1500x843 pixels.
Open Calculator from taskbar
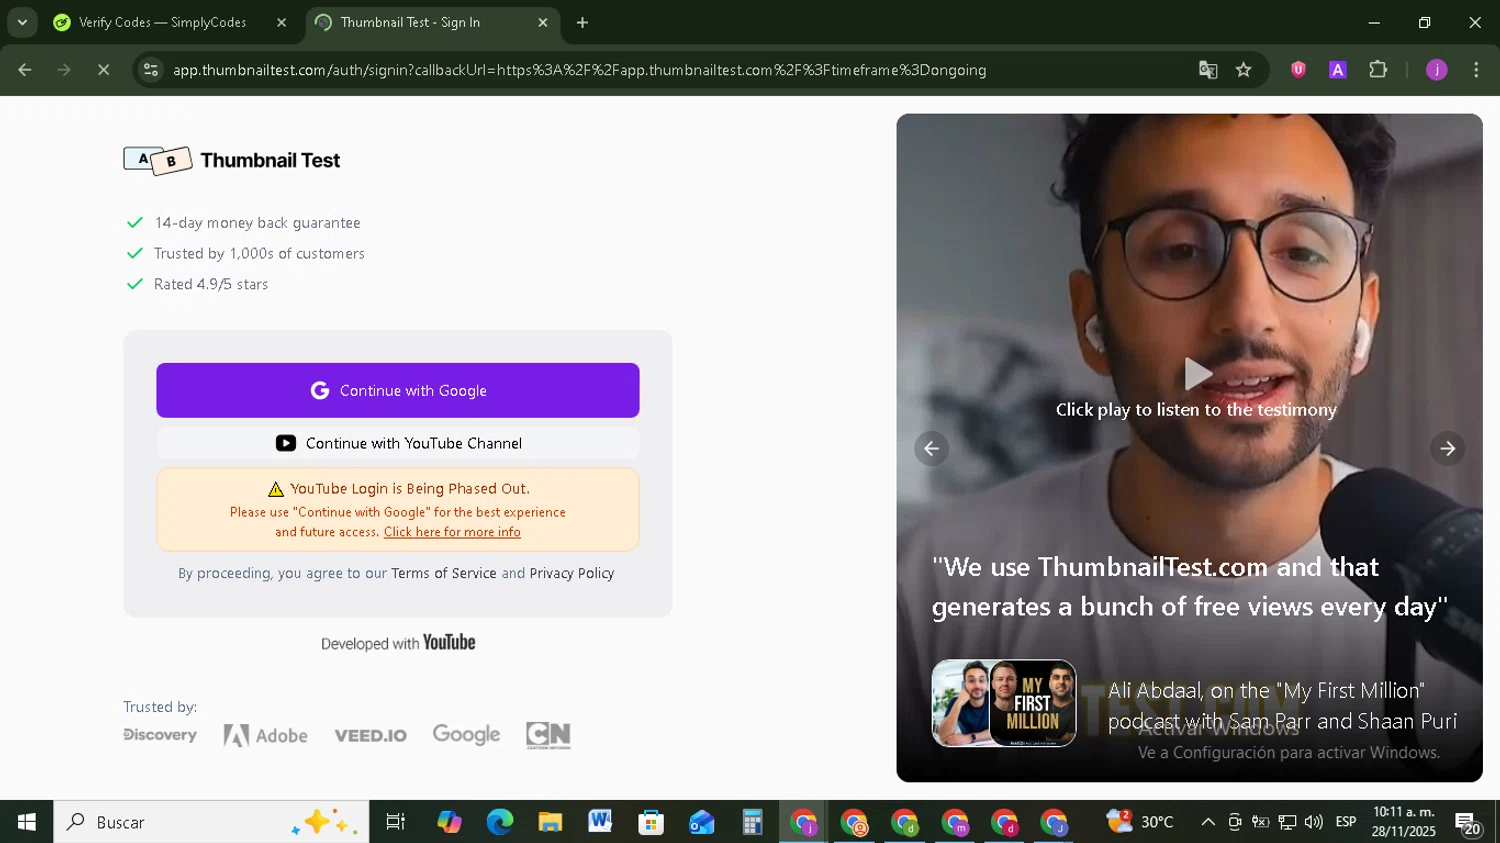(752, 822)
